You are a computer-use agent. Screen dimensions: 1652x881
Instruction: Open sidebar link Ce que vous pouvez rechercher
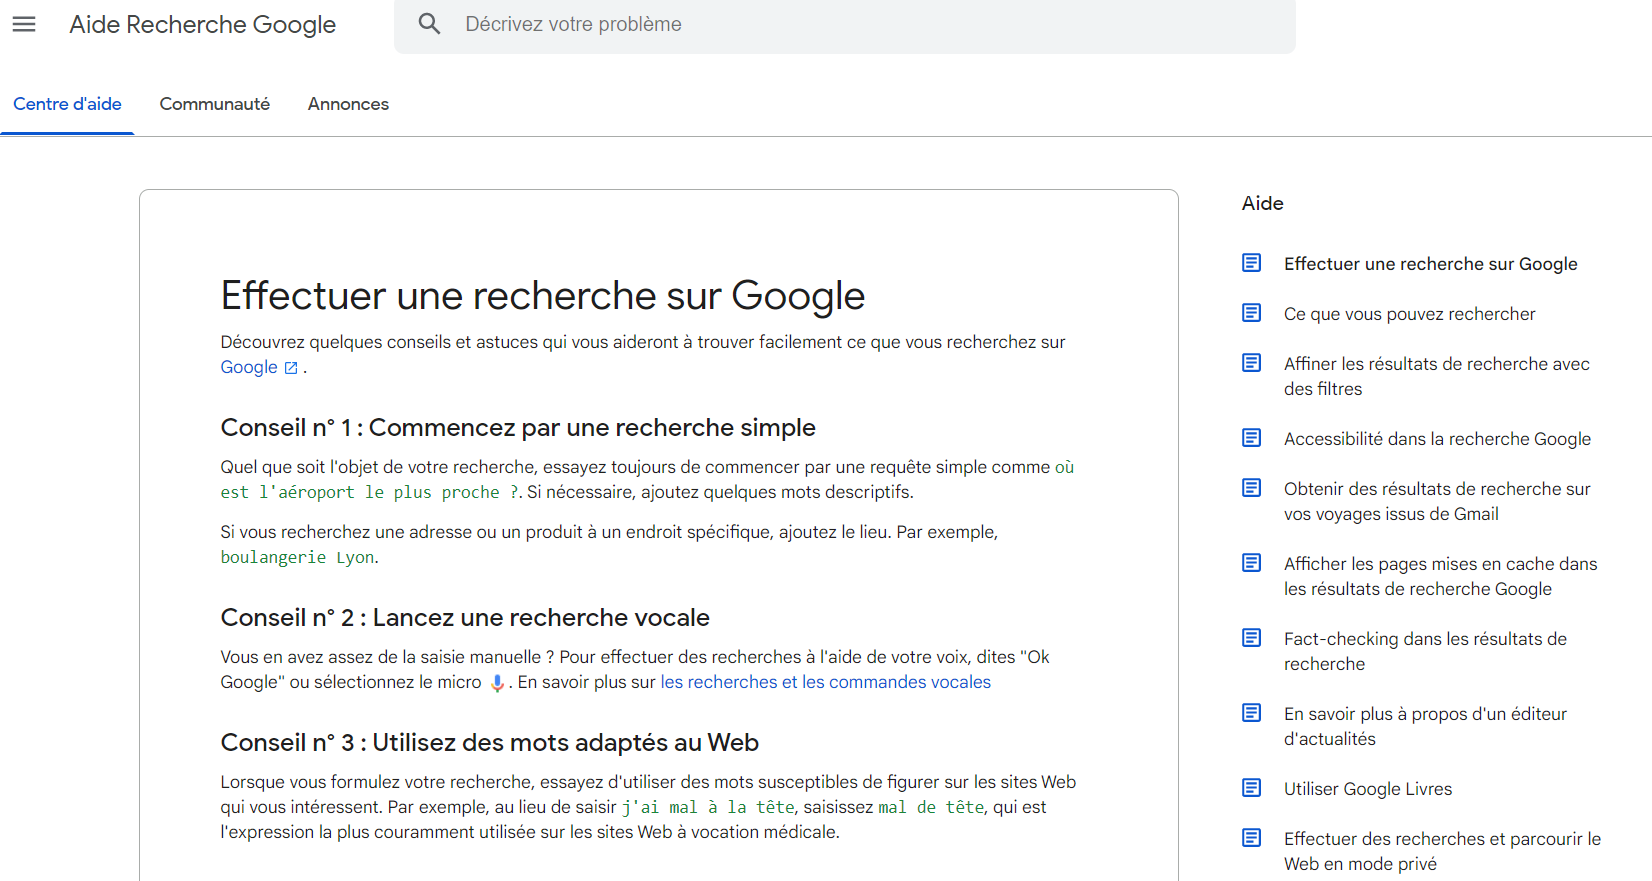1410,314
